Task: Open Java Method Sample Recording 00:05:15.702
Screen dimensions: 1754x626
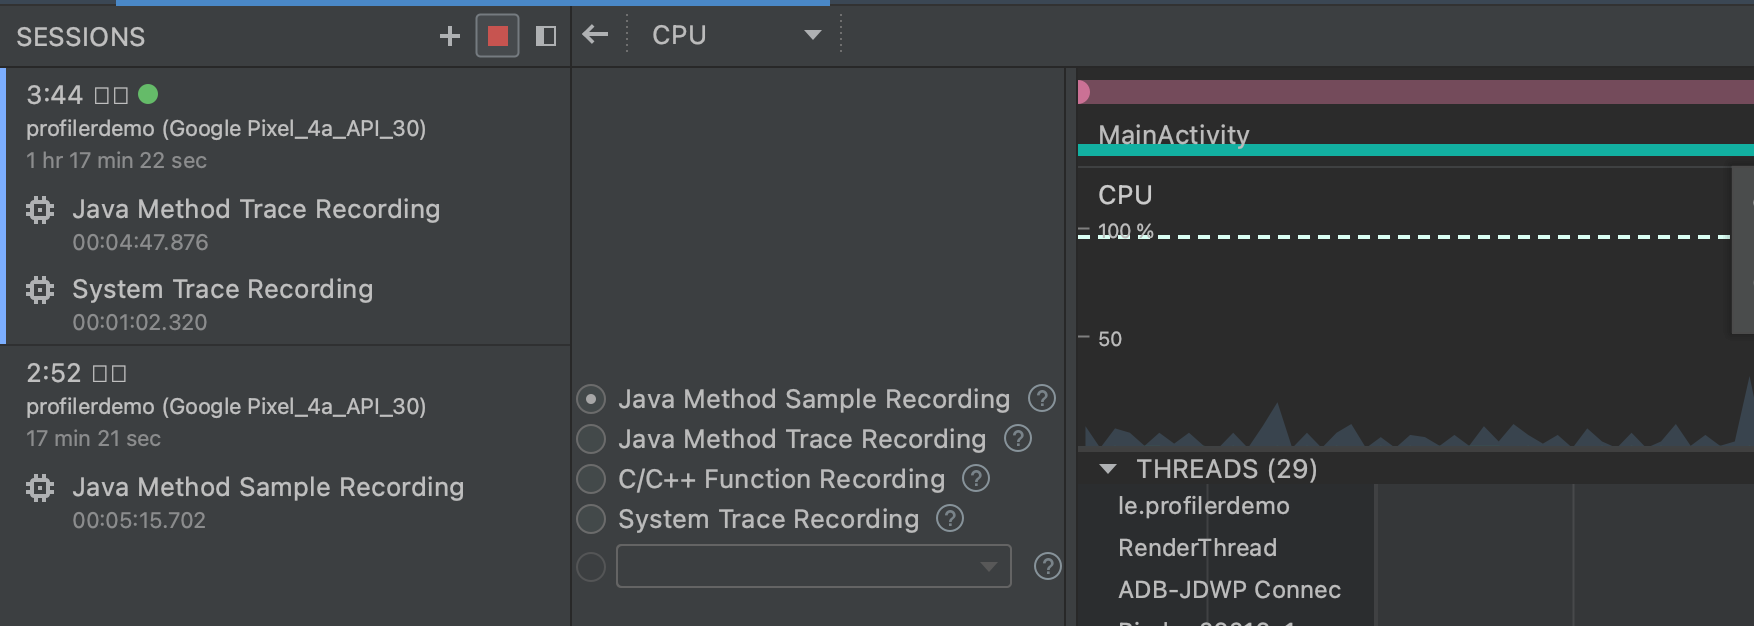Action: pos(268,500)
